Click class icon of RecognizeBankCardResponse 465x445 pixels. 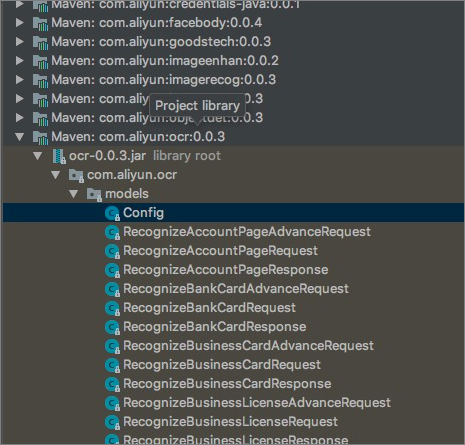(112, 327)
